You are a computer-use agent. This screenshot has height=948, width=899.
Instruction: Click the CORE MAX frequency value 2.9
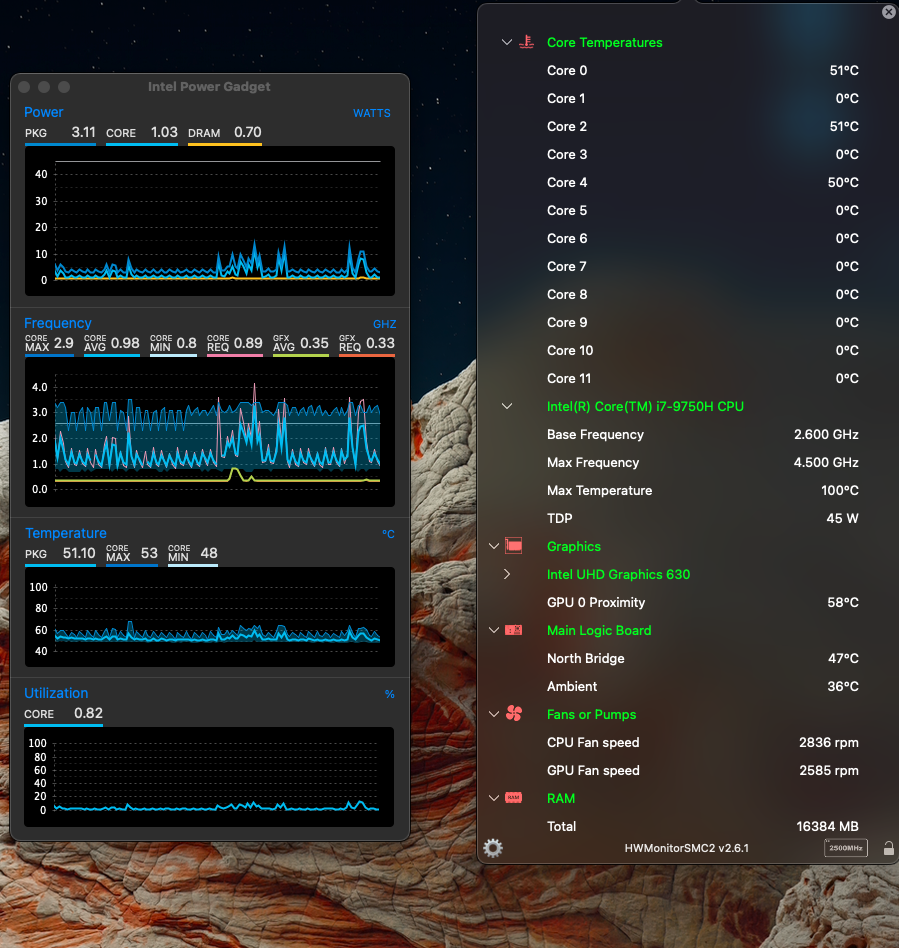pos(63,343)
